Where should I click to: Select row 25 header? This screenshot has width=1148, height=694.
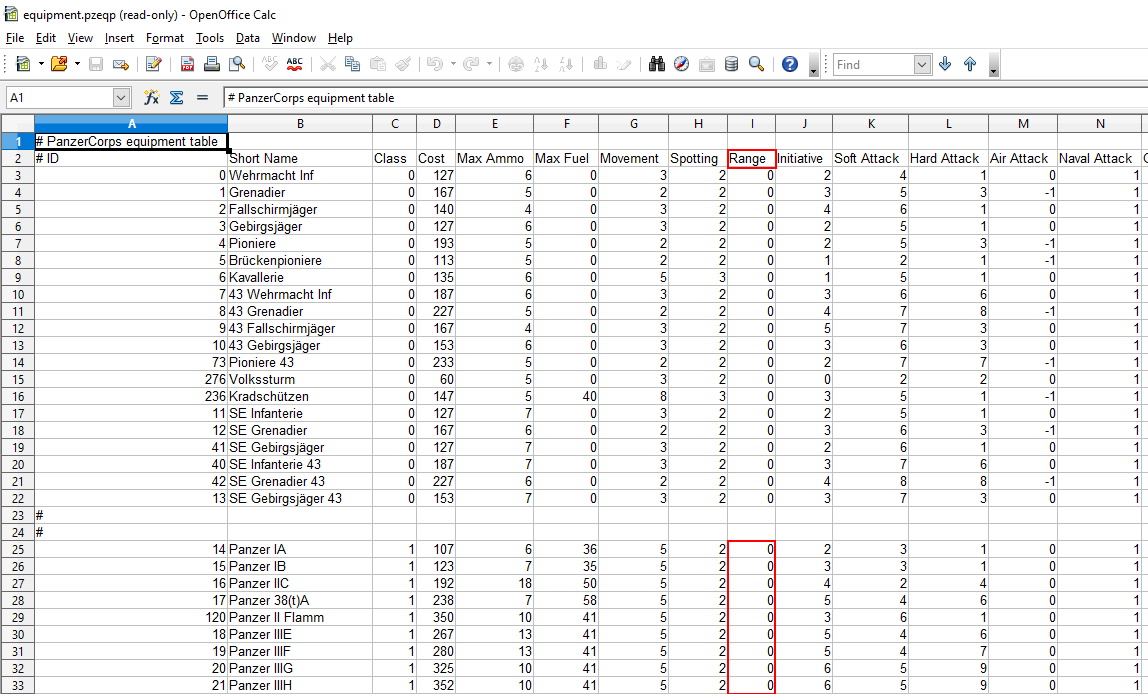(x=18, y=550)
